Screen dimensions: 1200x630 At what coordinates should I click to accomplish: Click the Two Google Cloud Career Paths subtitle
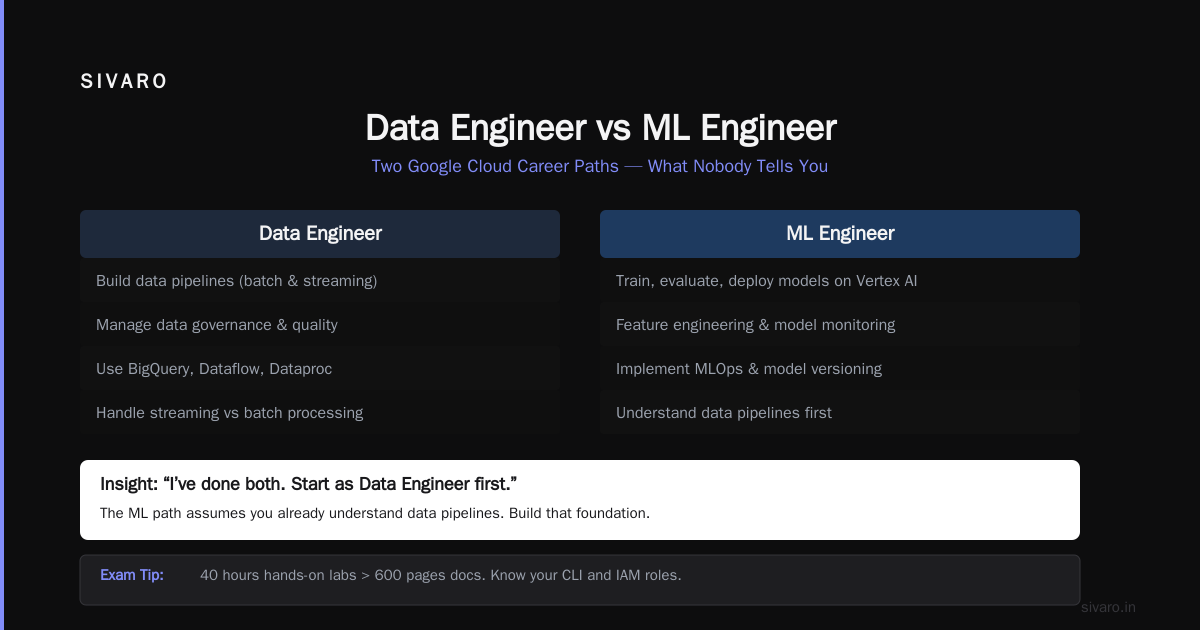click(x=600, y=166)
